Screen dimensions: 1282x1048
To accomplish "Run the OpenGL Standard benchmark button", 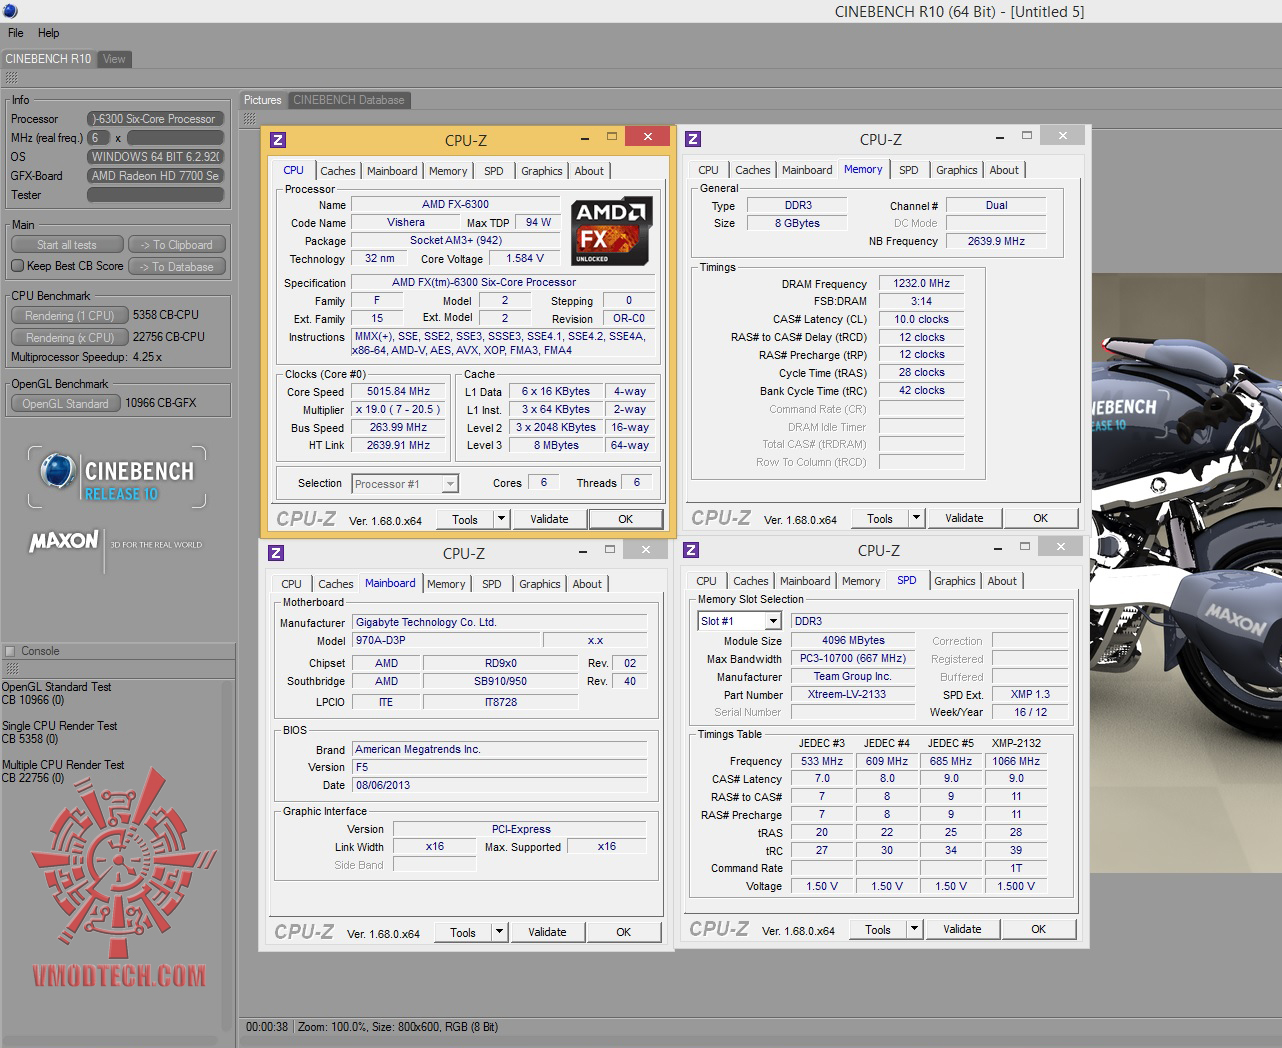I will pos(66,404).
